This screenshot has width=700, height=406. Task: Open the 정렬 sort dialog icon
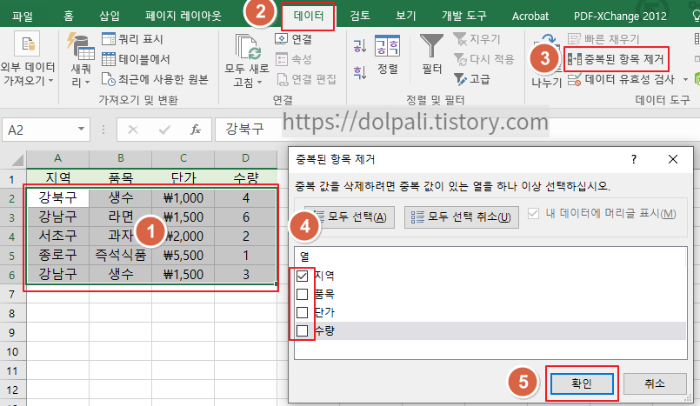pyautogui.click(x=387, y=46)
